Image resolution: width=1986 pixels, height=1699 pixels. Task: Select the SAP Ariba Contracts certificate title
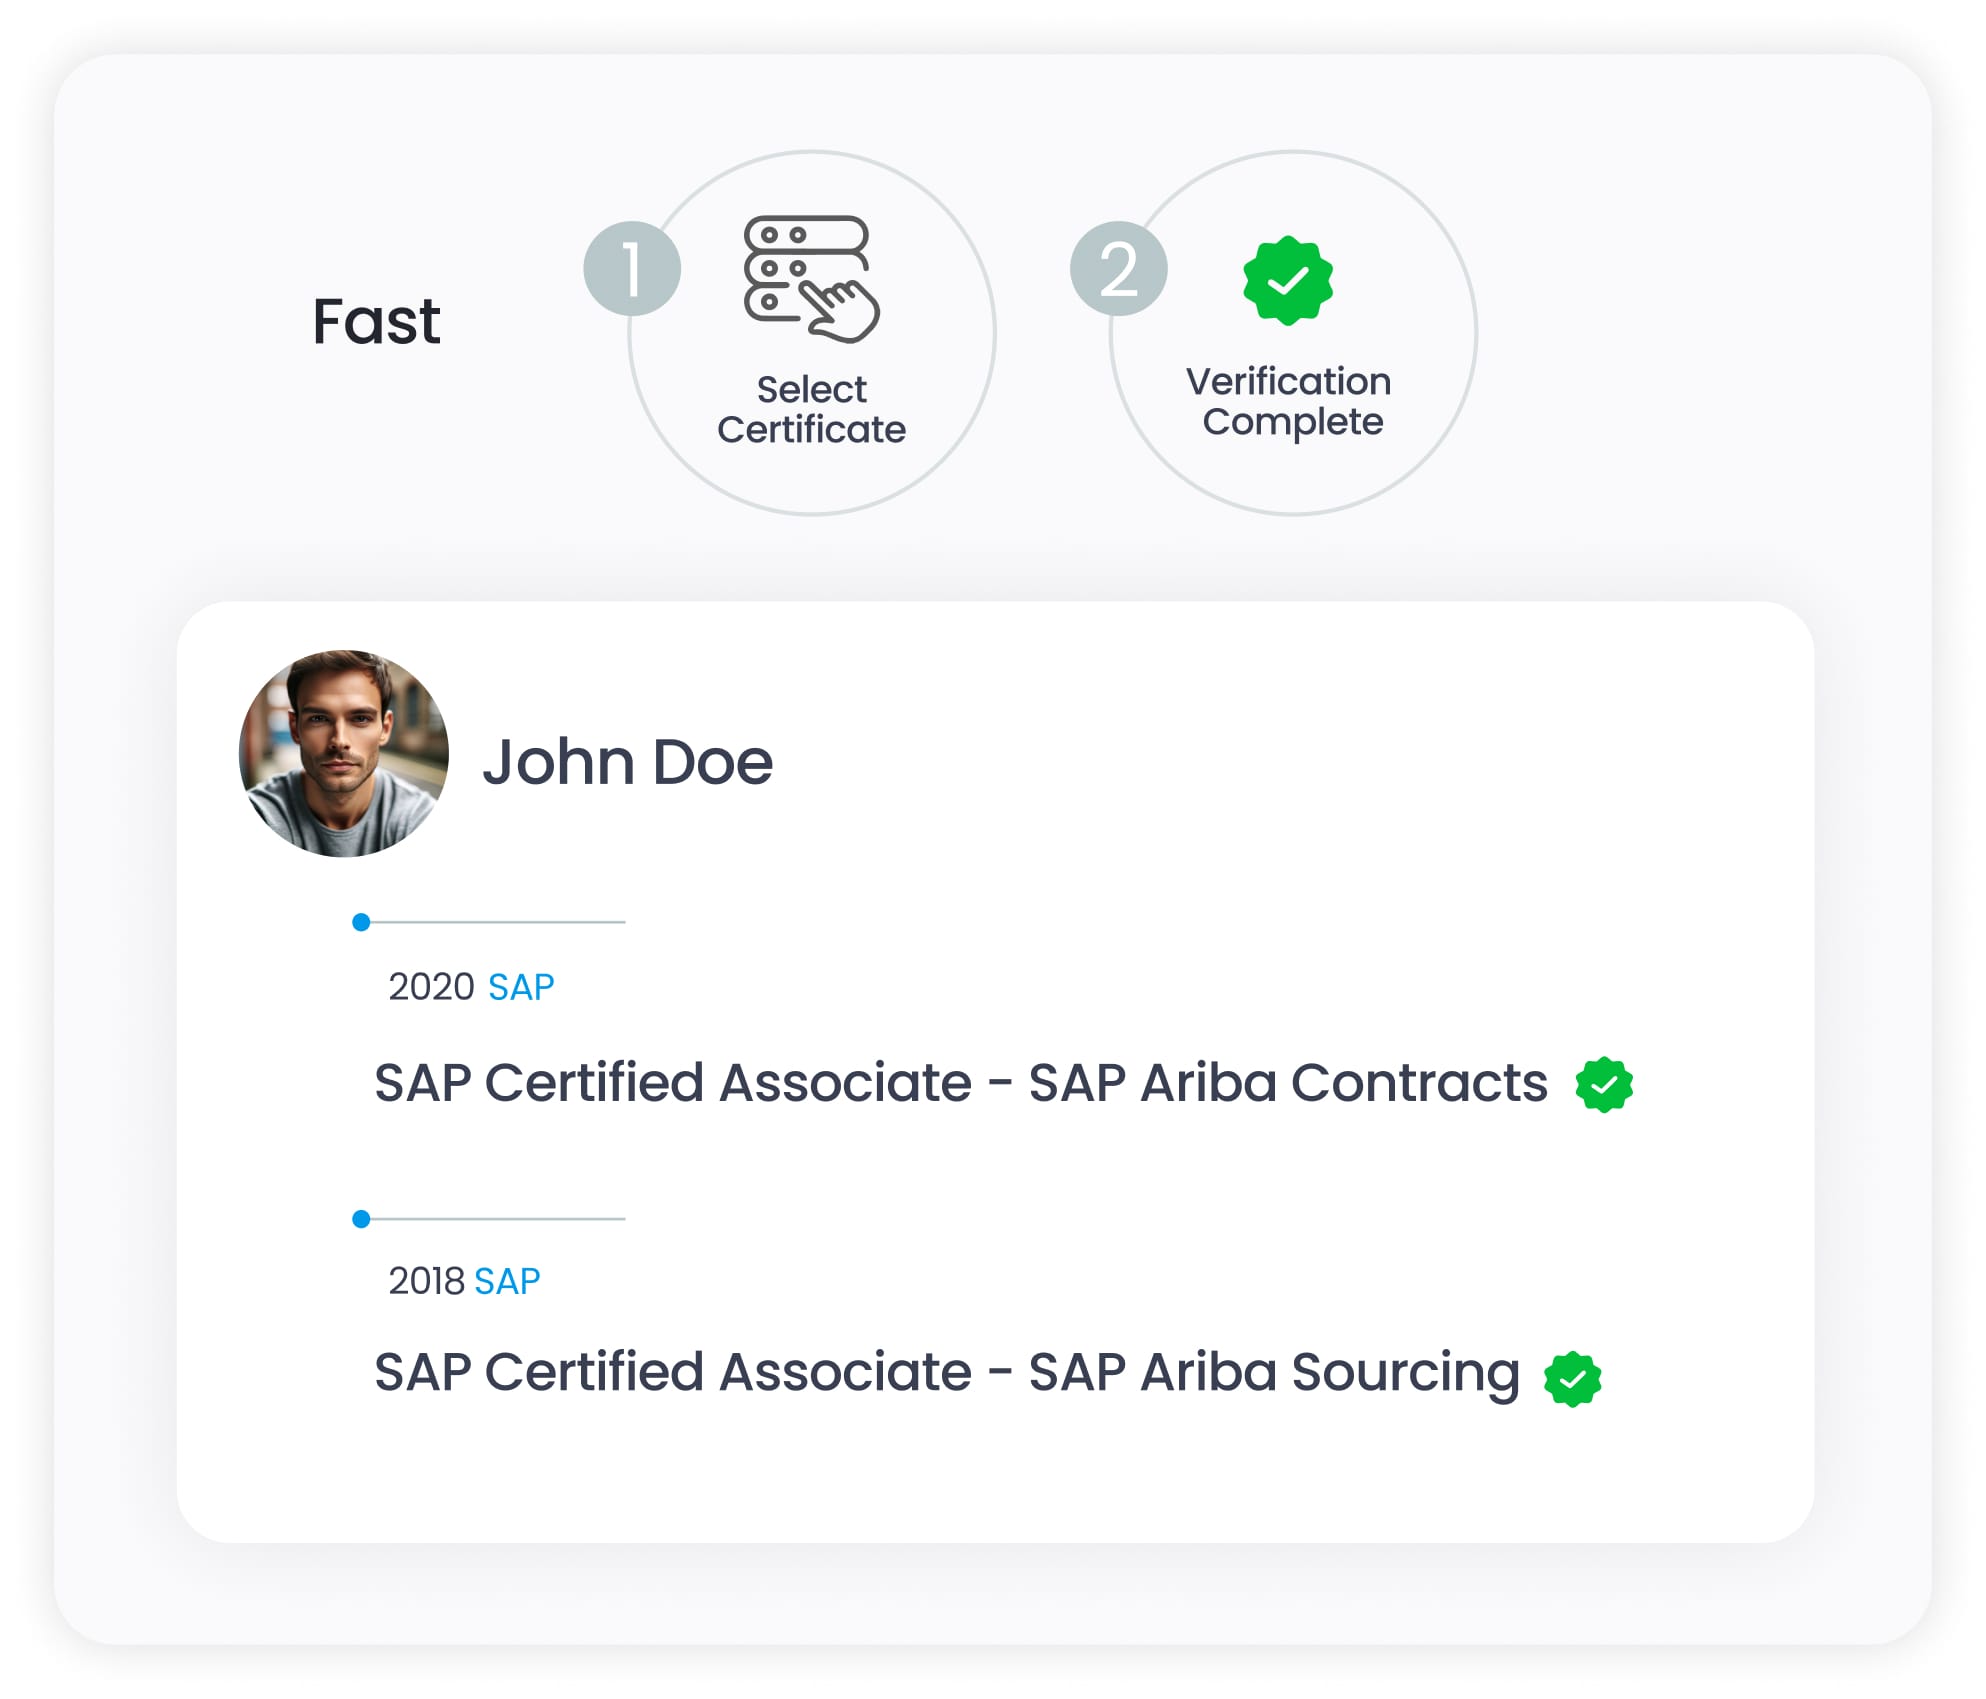(x=960, y=1083)
